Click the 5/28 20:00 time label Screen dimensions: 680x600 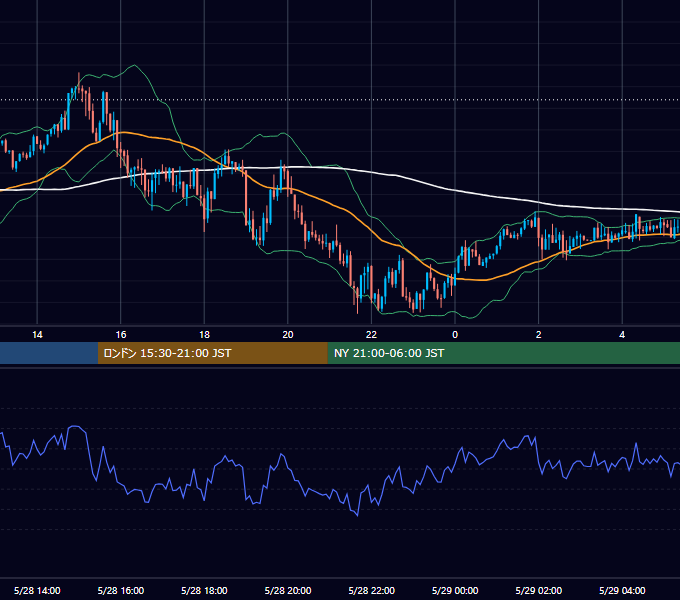point(288,590)
